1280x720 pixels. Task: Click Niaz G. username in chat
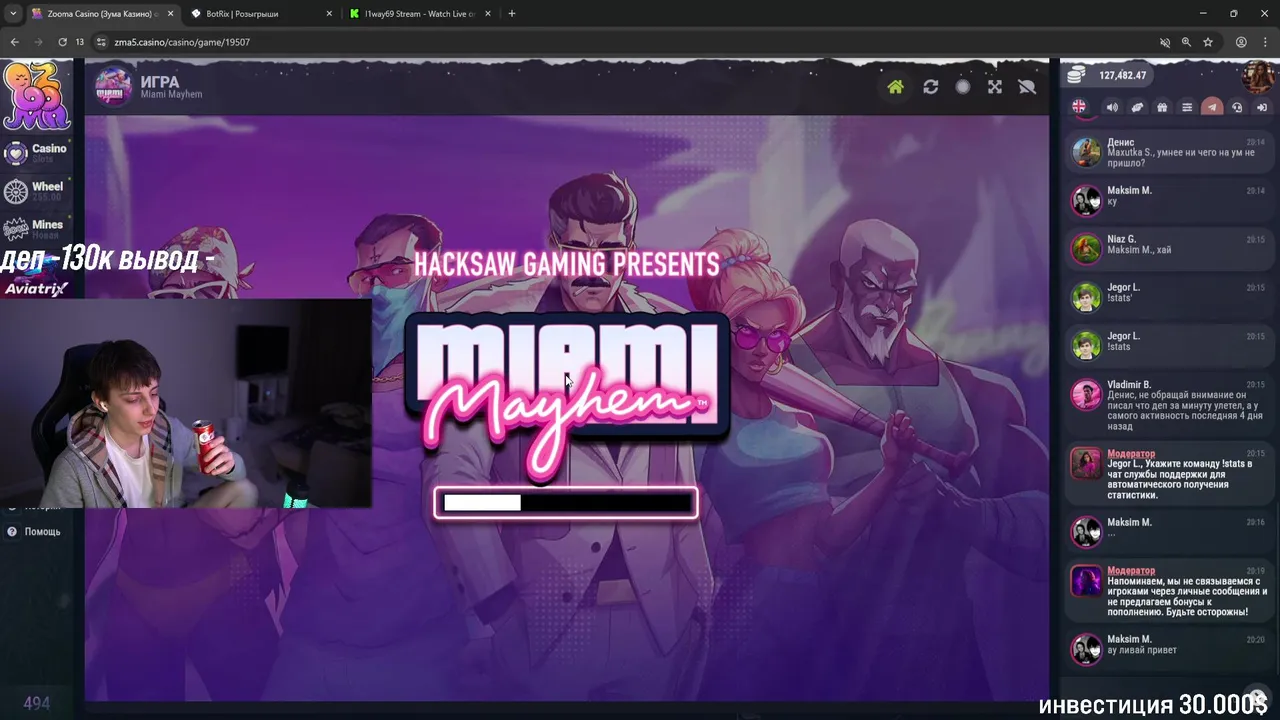click(x=1121, y=239)
